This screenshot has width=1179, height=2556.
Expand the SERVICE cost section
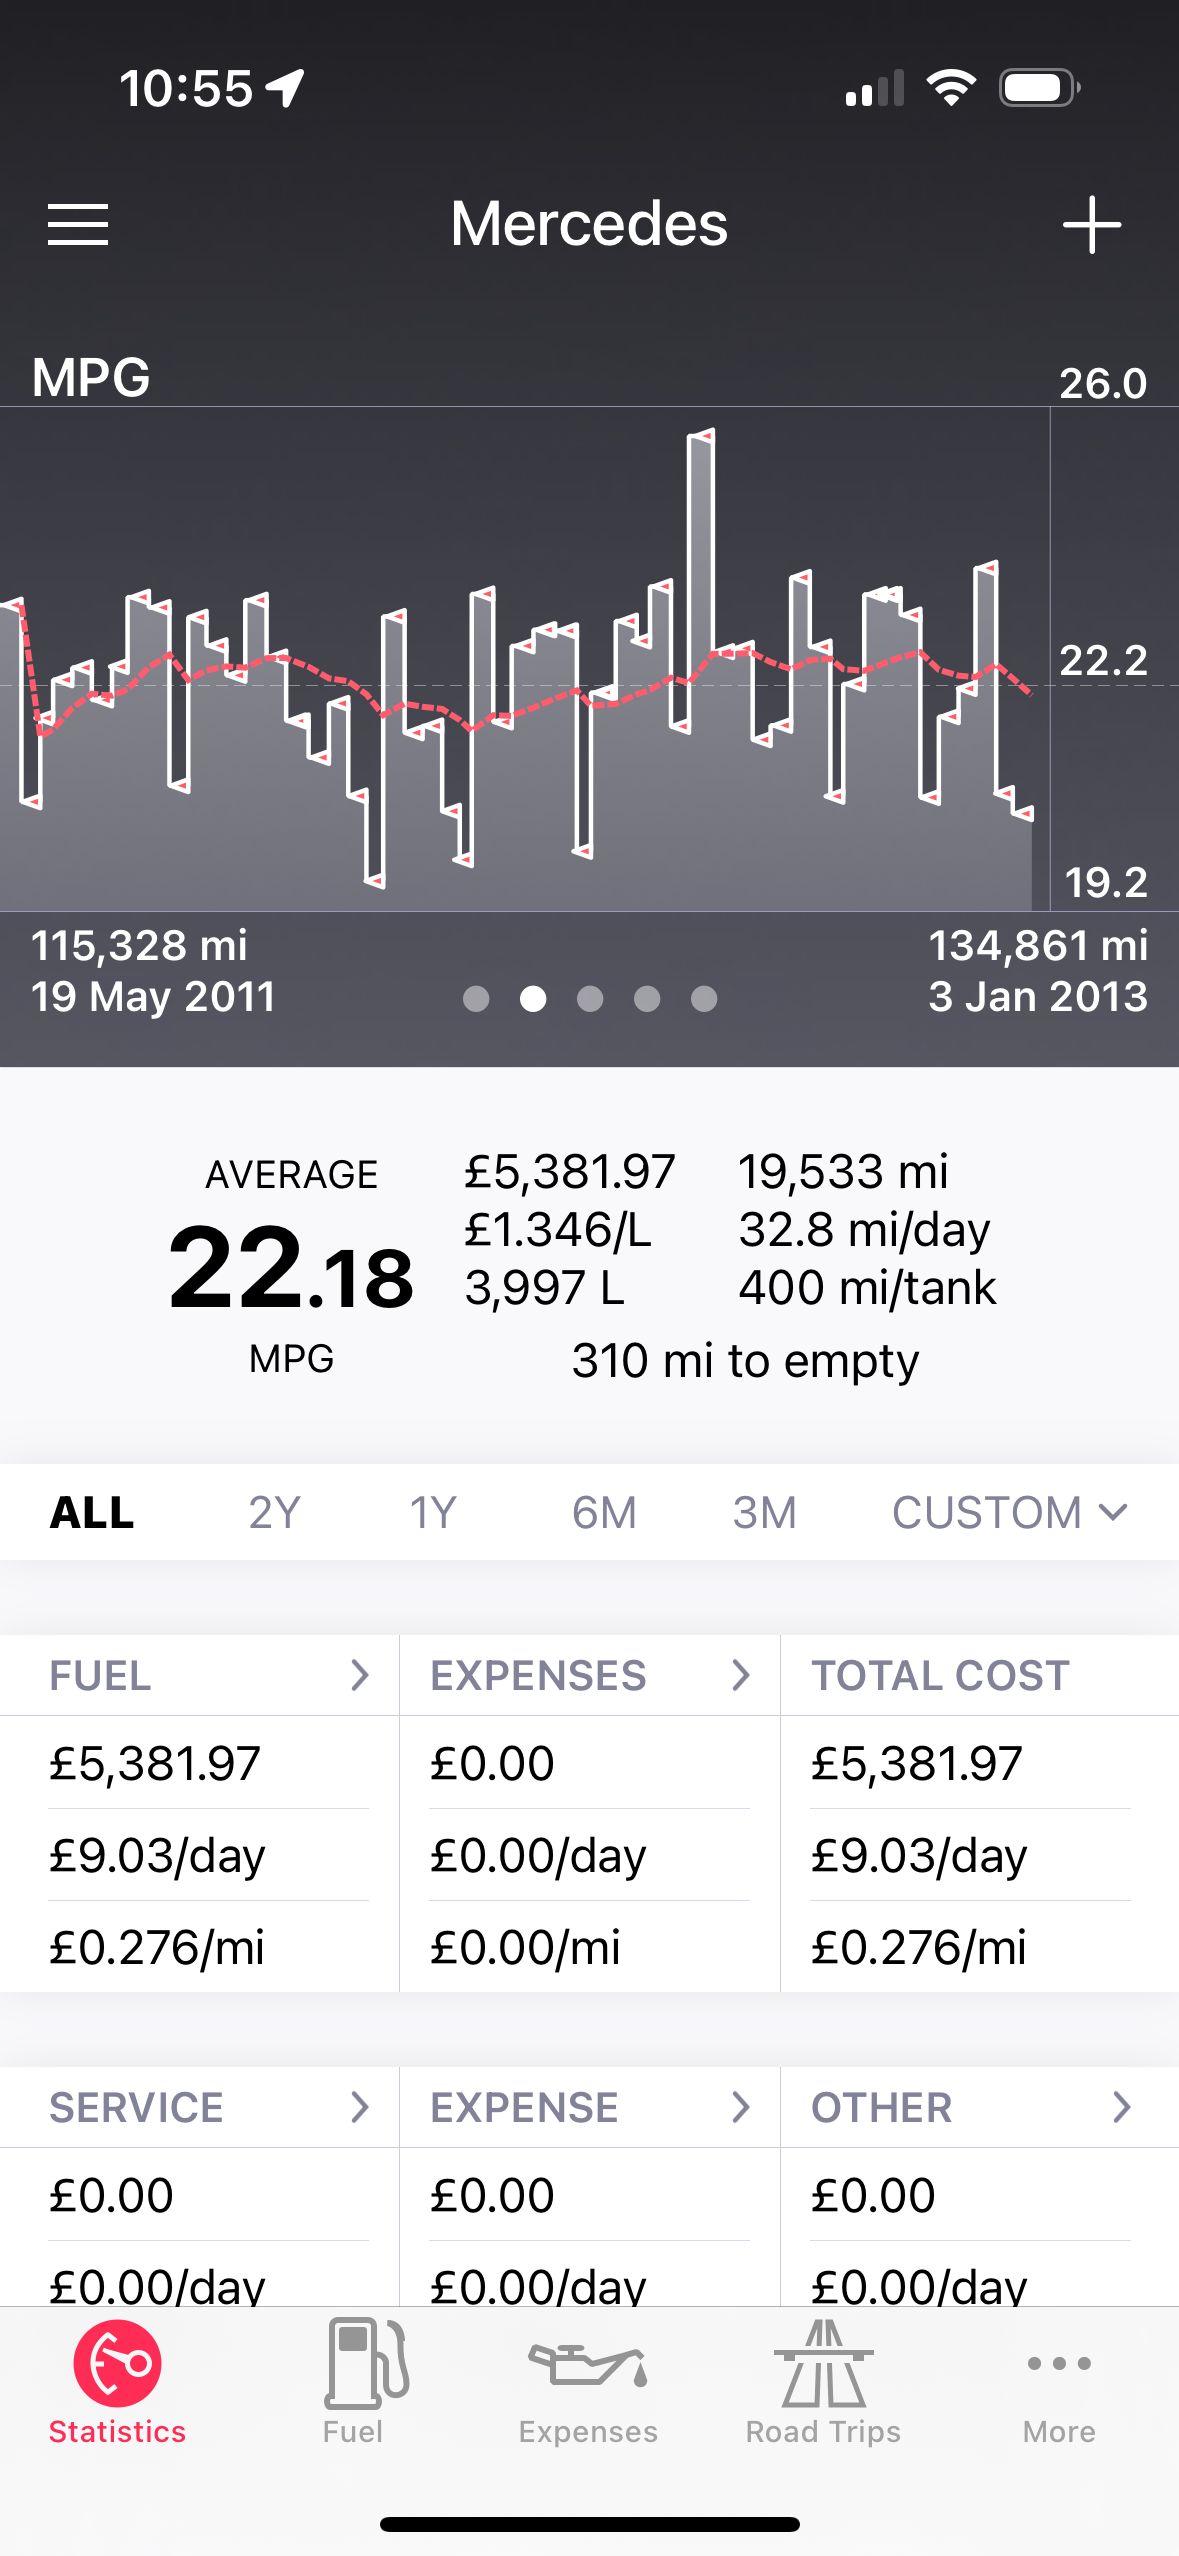(x=200, y=2107)
